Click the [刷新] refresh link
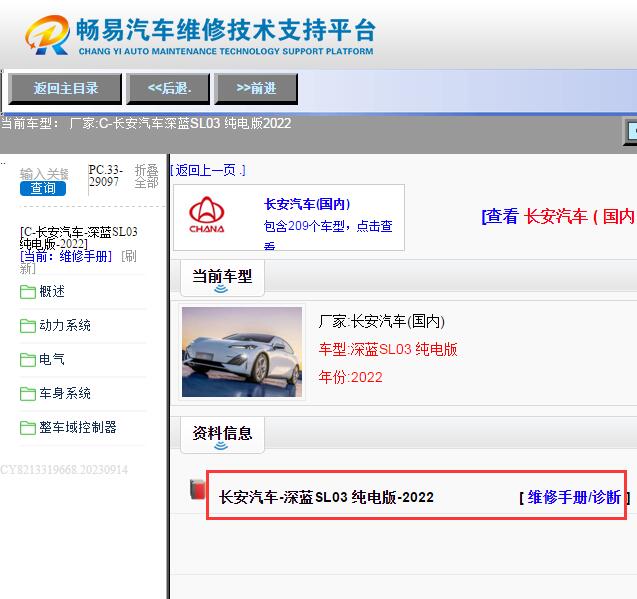 point(128,256)
